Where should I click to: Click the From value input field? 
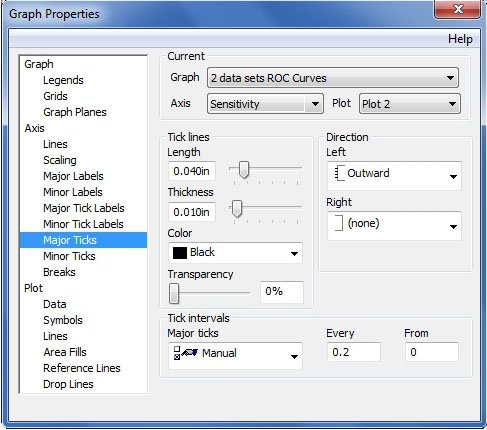point(432,352)
